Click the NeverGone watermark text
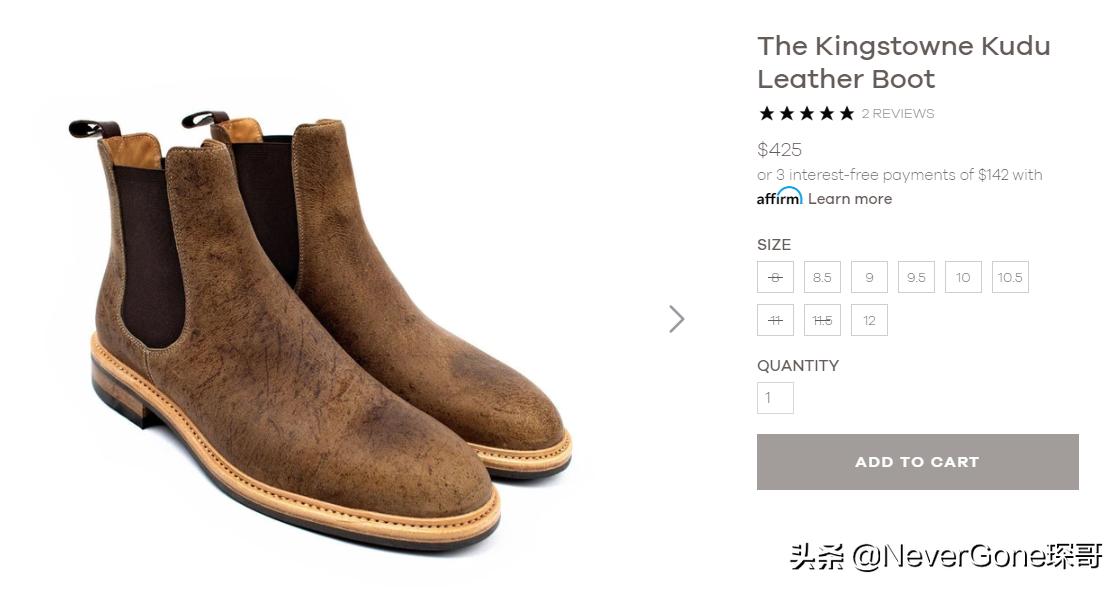 coord(945,556)
